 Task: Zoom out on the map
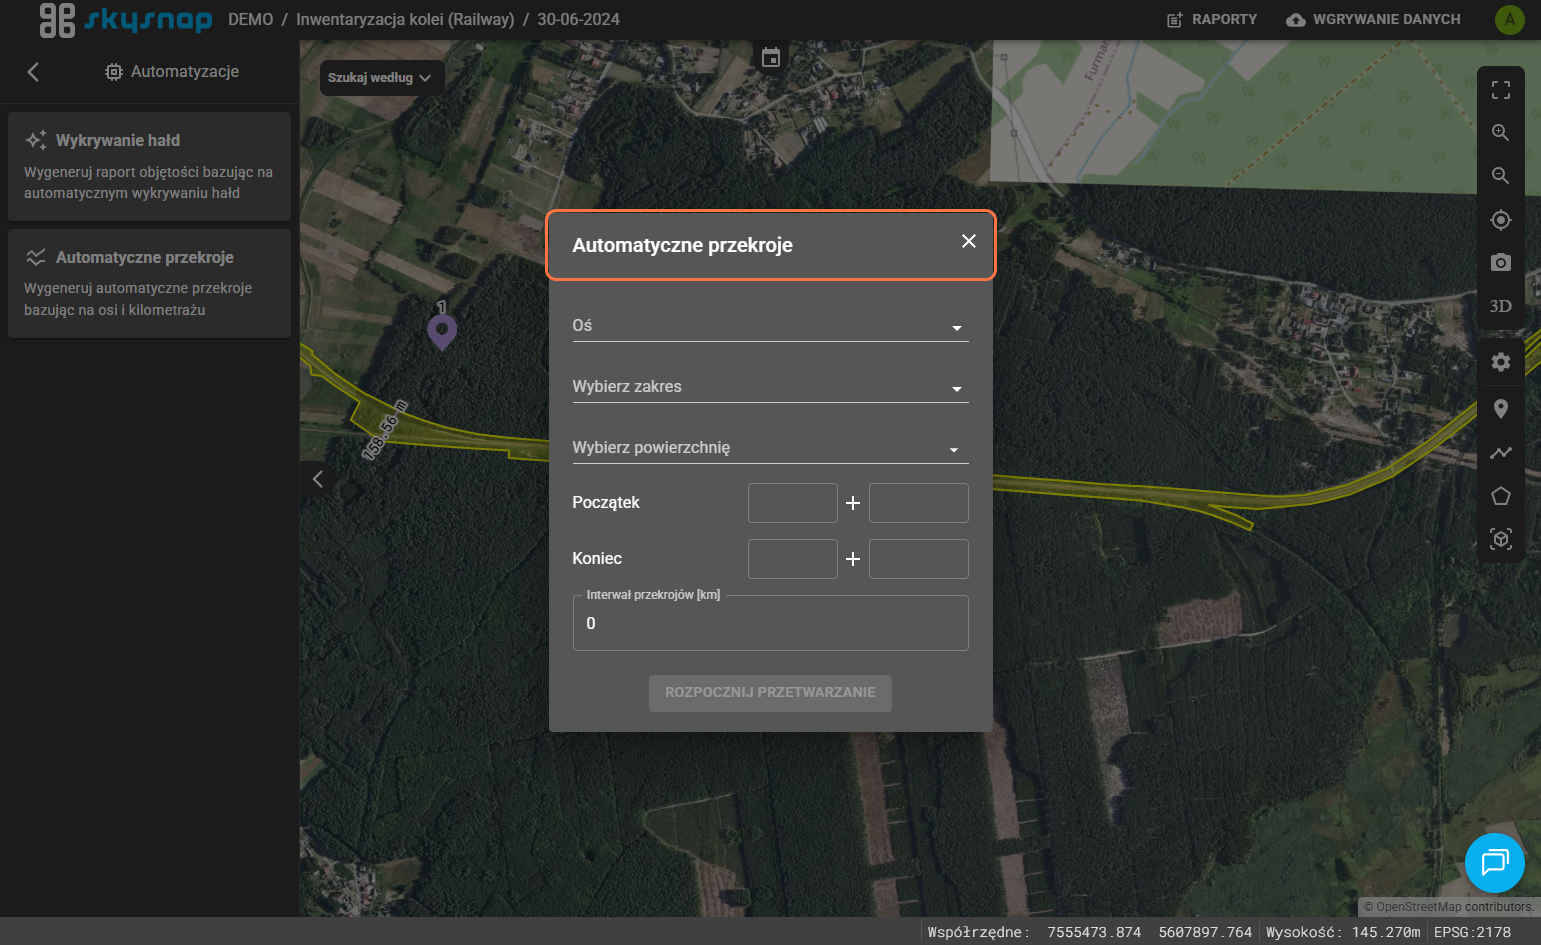[x=1500, y=176]
